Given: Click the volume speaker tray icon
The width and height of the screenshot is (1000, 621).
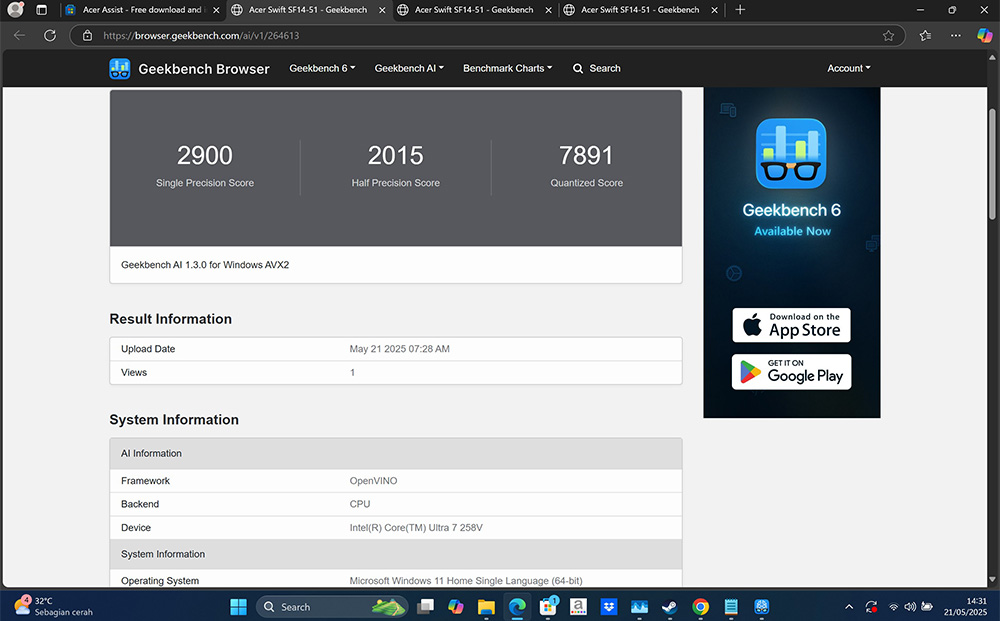Looking at the screenshot, I should 910,607.
